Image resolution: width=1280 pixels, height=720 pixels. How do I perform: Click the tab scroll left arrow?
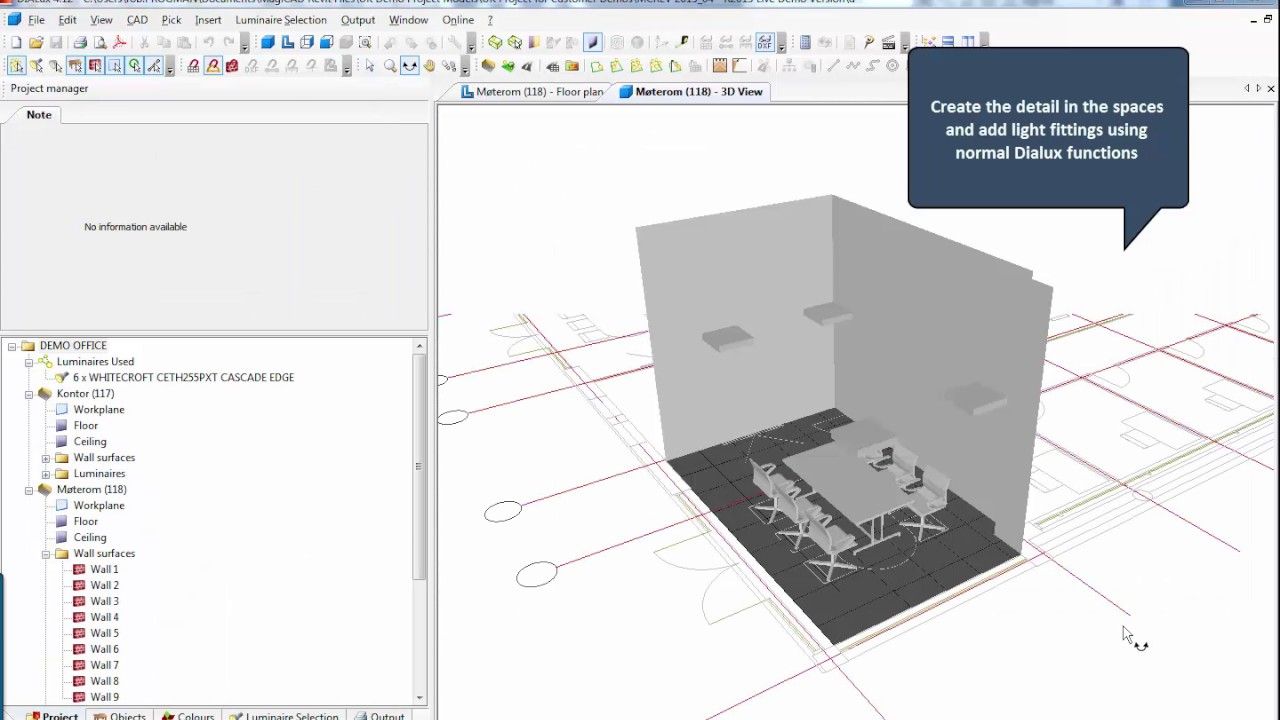1247,89
